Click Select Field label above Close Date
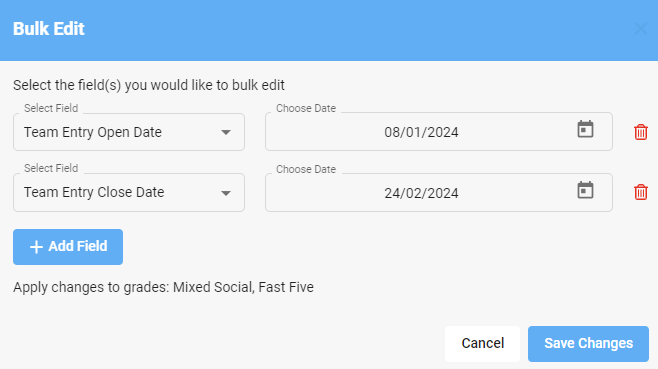Viewport: 658px width, 369px height. coord(51,168)
